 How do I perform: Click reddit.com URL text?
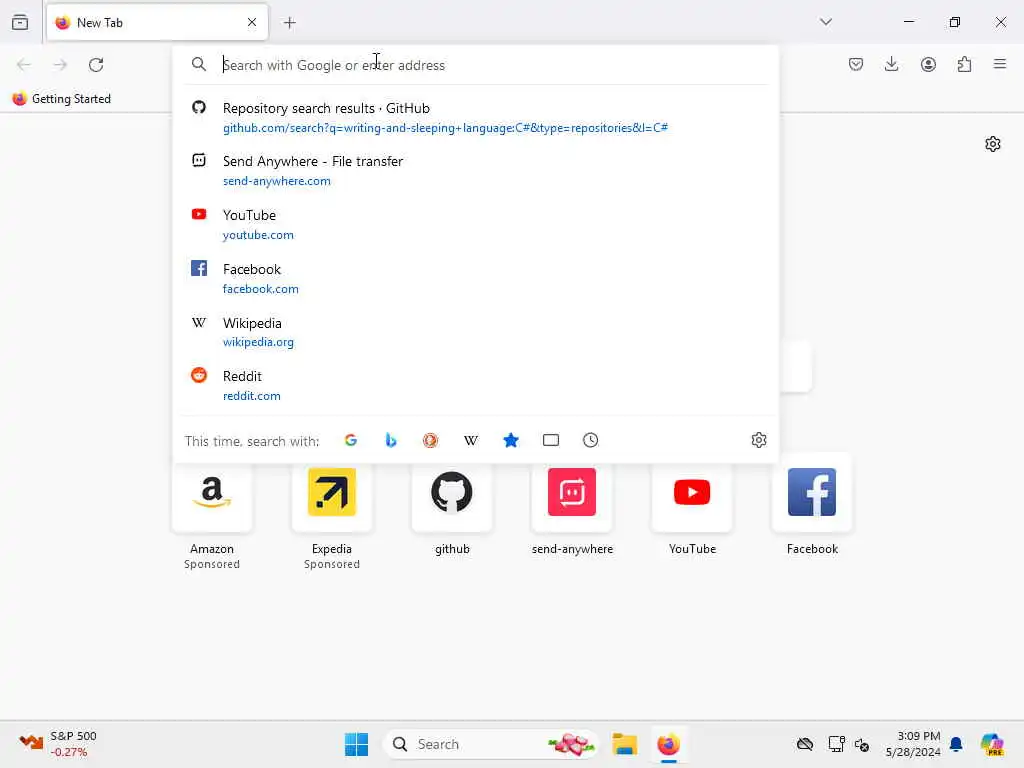pos(251,396)
